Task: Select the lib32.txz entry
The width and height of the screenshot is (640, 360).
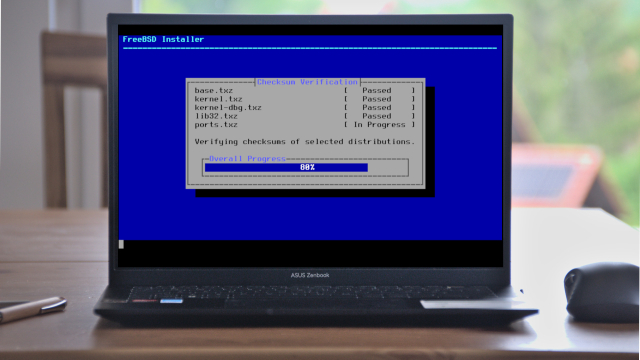Action: 216,116
